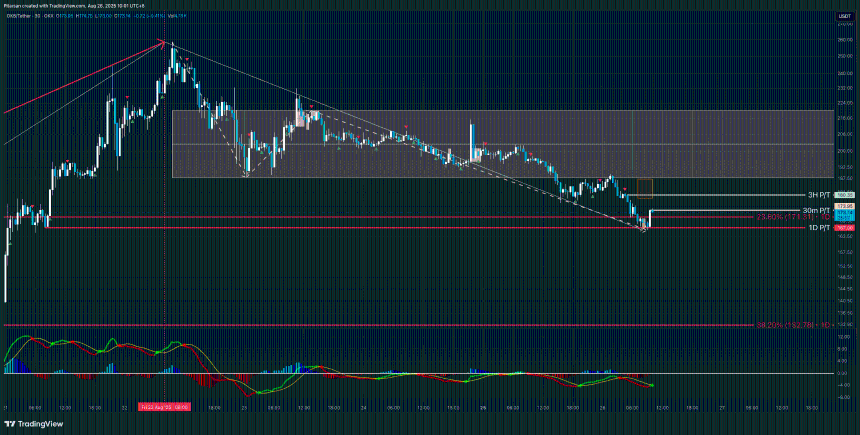
Task: Click the 0.00 label on indicator scale
Action: [843, 373]
